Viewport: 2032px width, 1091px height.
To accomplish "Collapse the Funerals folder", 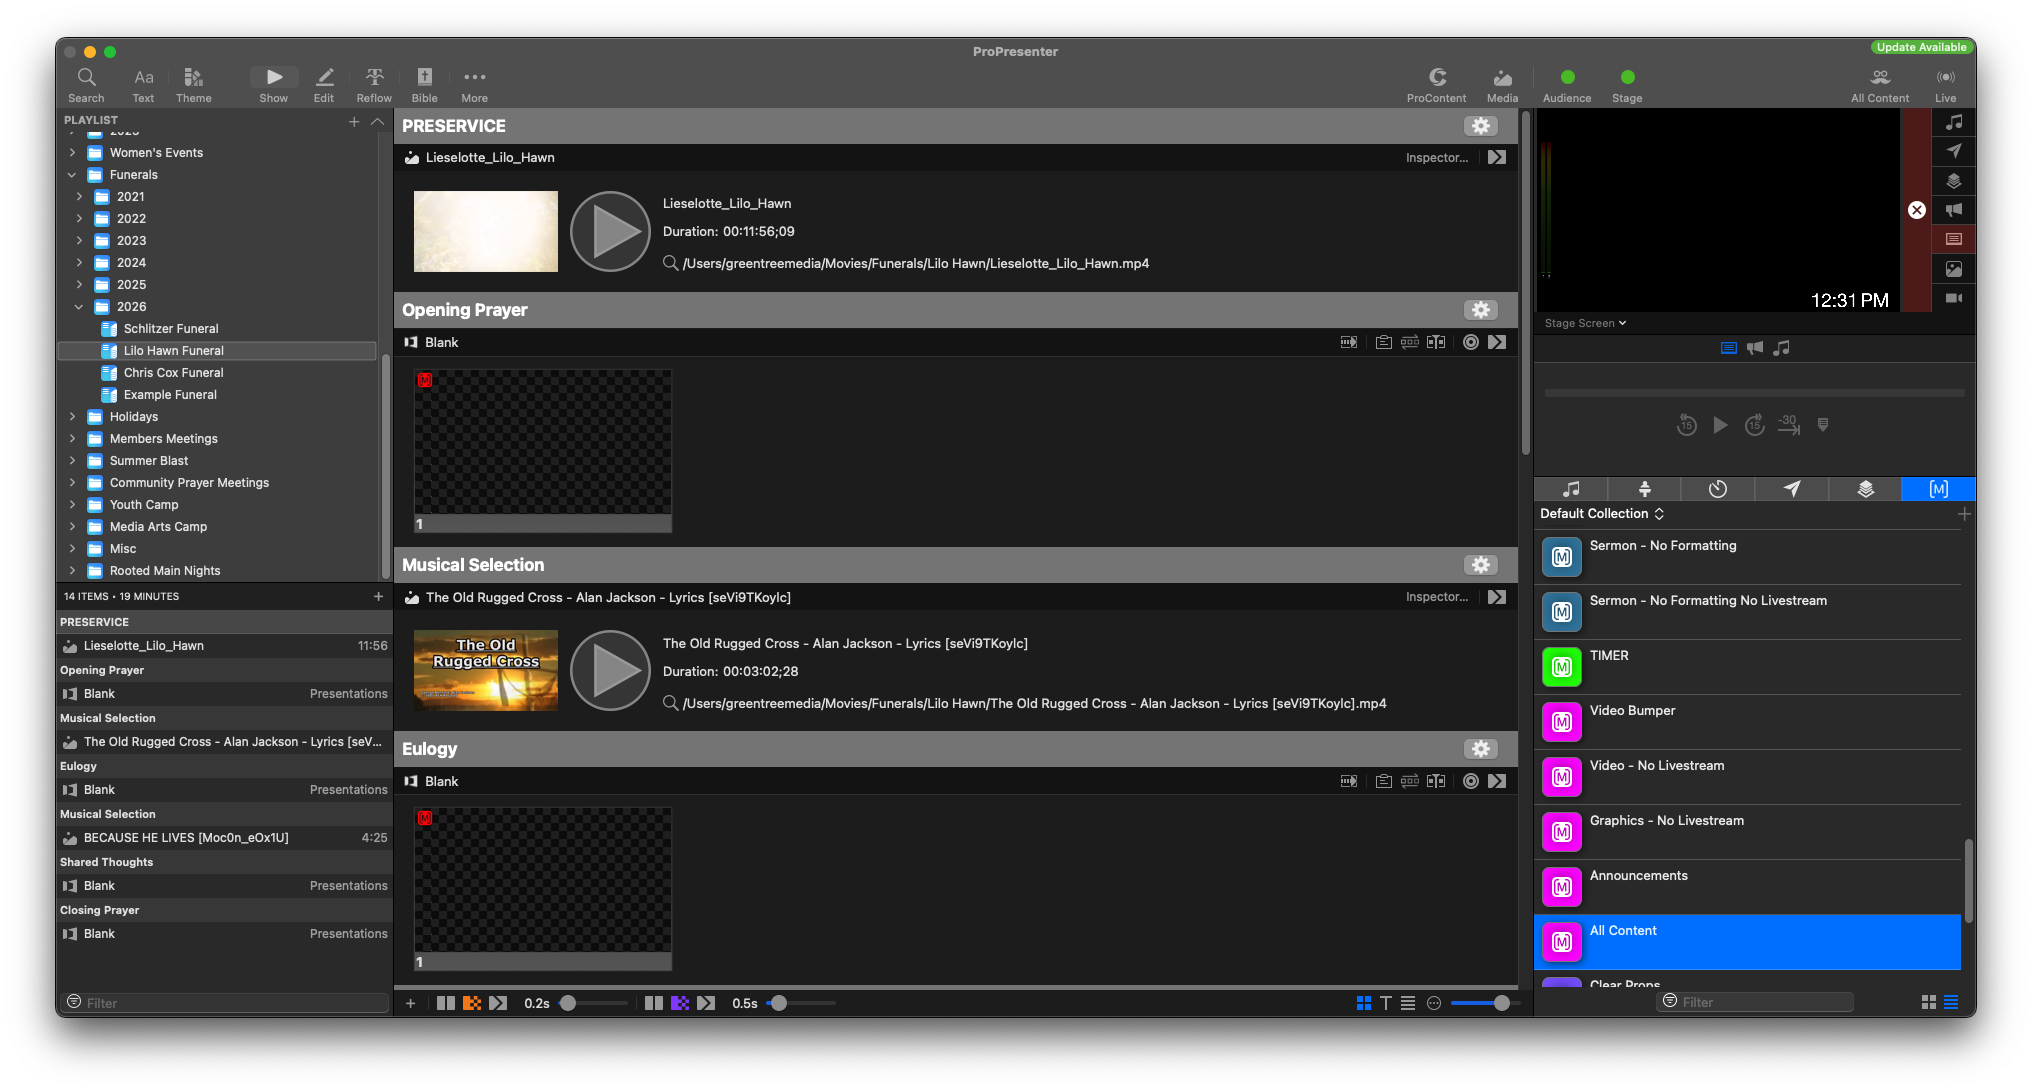I will coord(72,175).
